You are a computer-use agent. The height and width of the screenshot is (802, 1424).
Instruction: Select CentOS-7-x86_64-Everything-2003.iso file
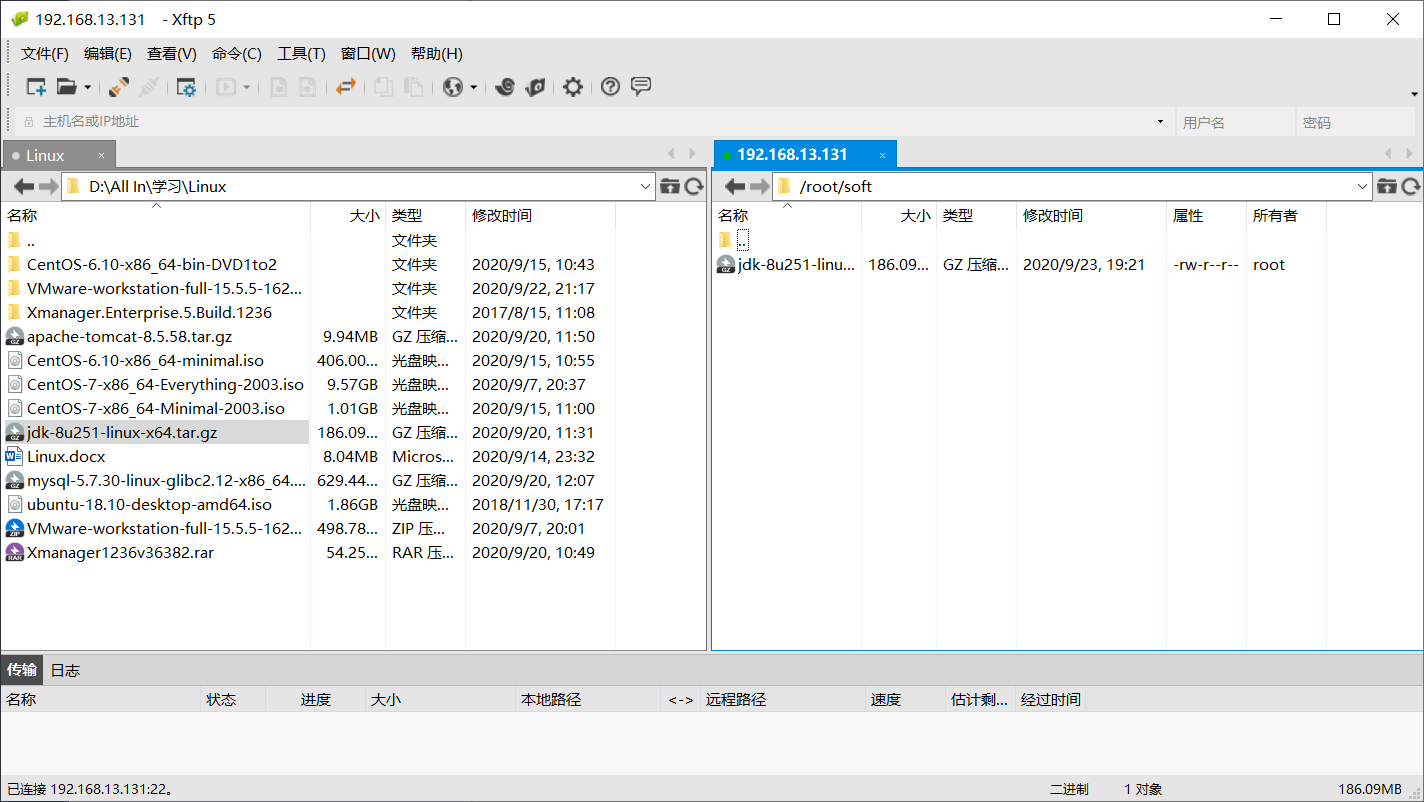[x=165, y=385]
